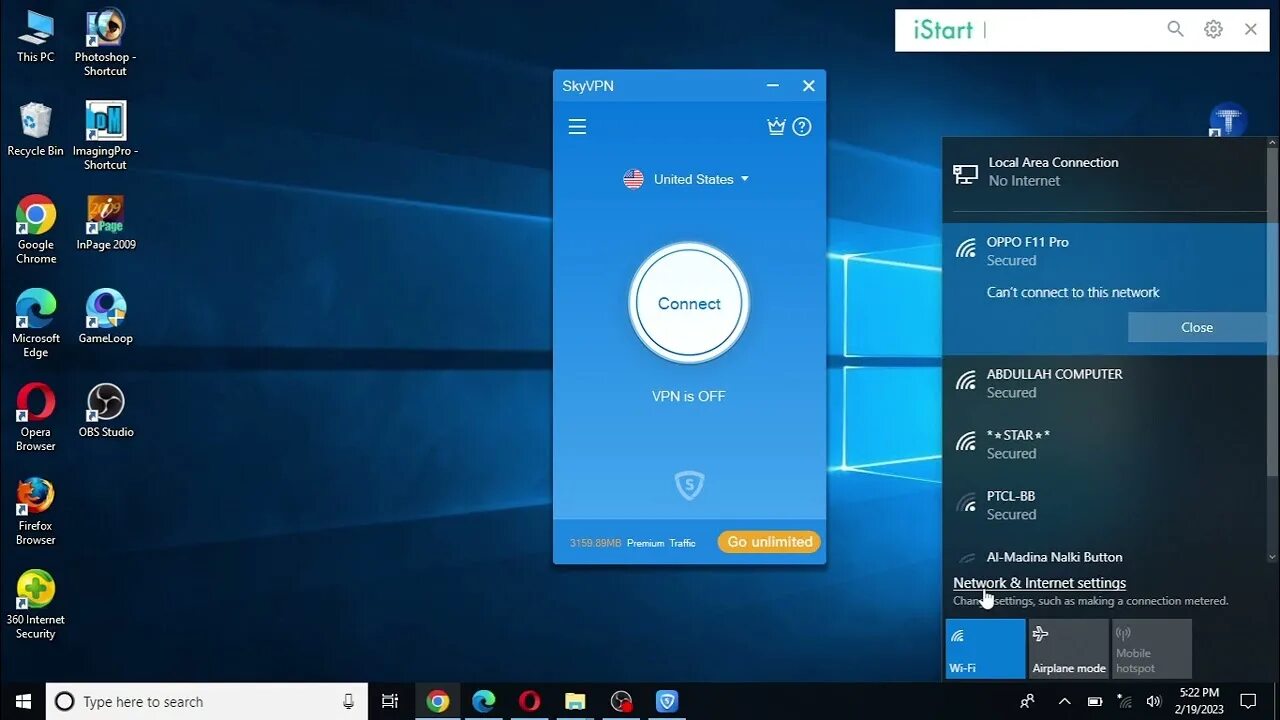The image size is (1280, 720).
Task: Click the iStart magnifier search icon
Action: pos(1176,30)
